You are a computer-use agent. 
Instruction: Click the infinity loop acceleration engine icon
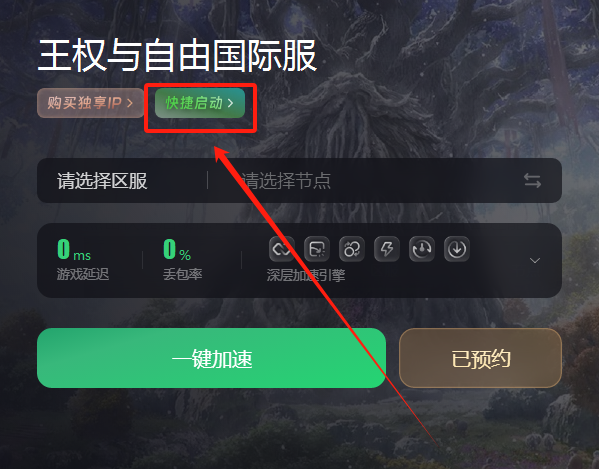[282, 249]
